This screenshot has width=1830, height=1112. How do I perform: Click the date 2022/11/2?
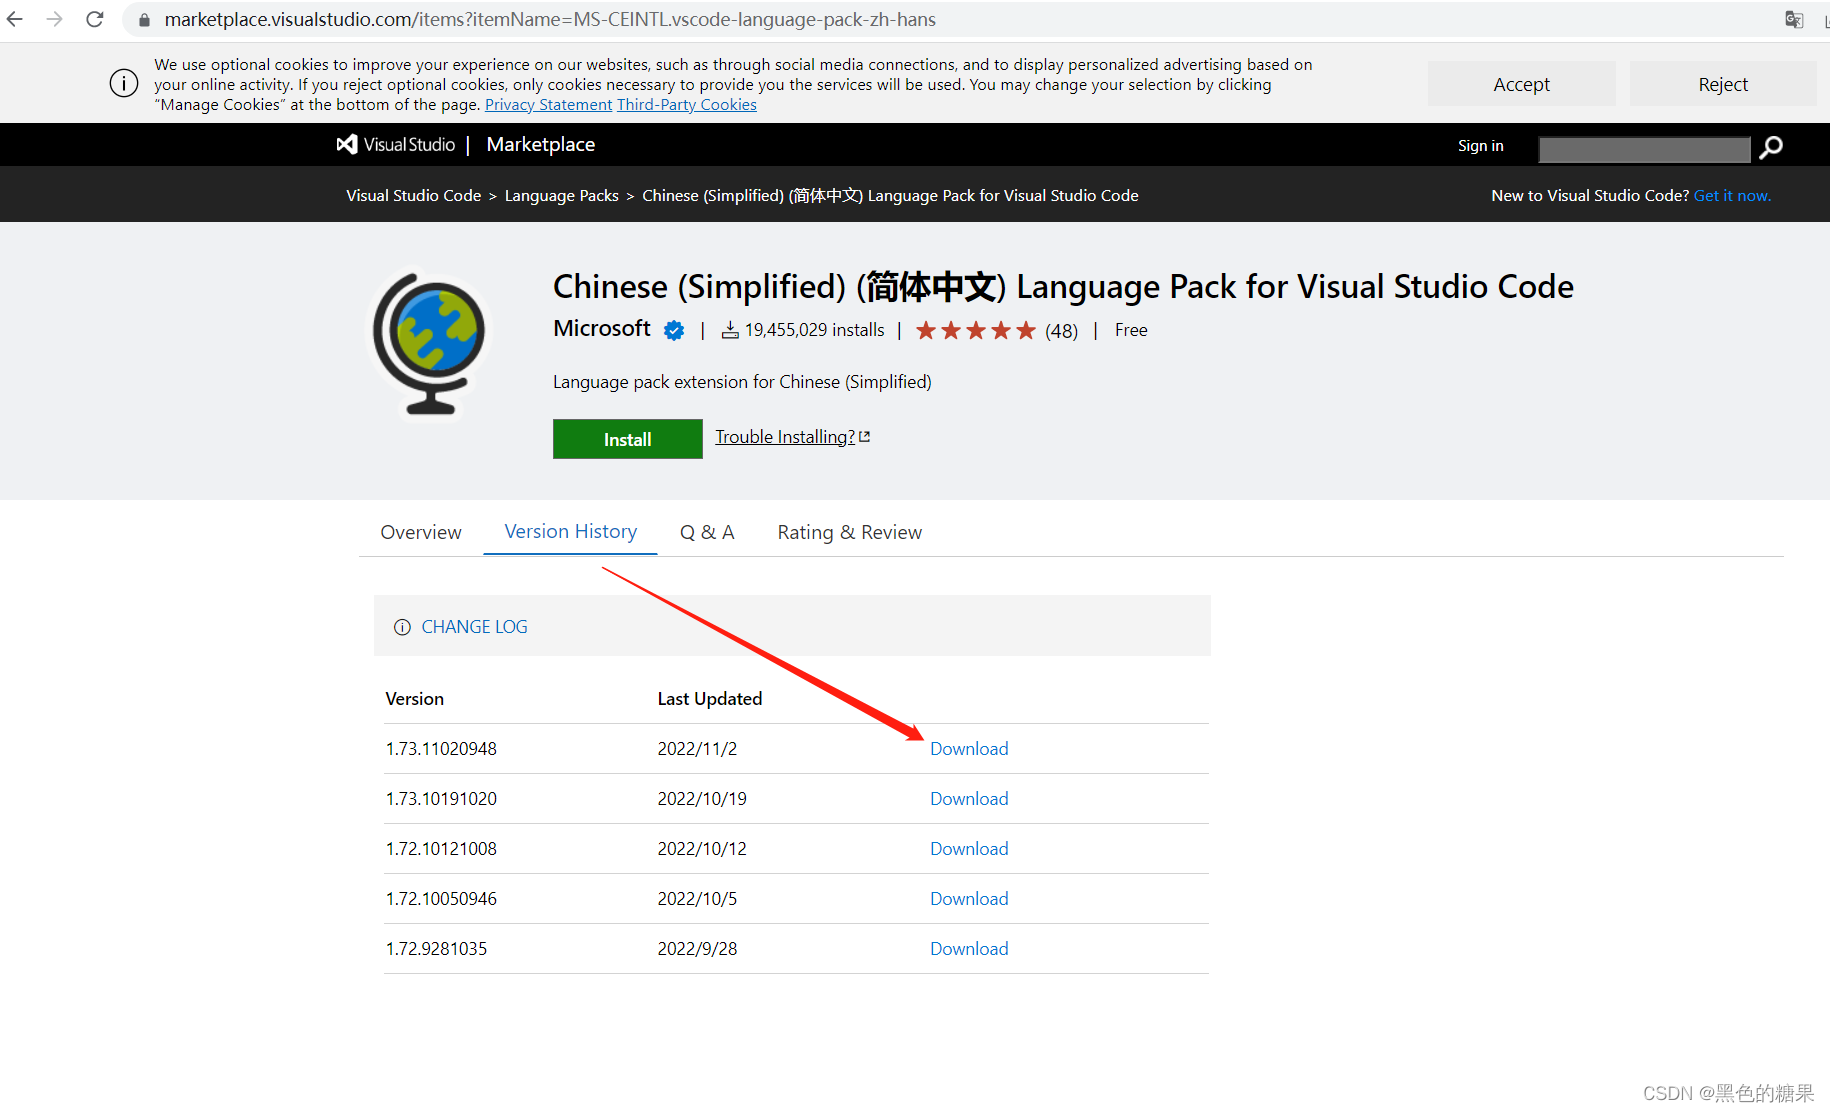click(x=697, y=749)
